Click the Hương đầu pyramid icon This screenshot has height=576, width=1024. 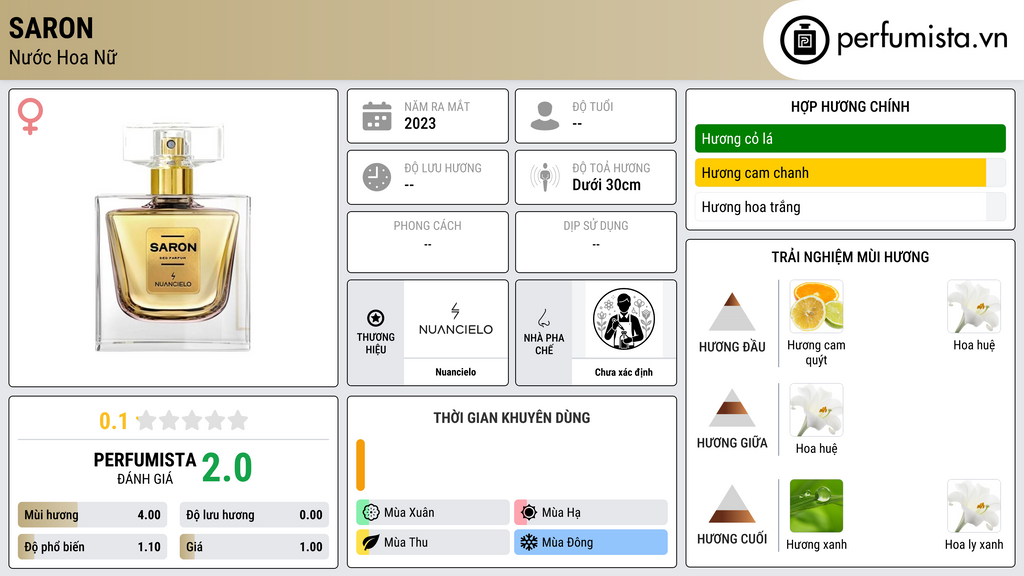click(732, 312)
